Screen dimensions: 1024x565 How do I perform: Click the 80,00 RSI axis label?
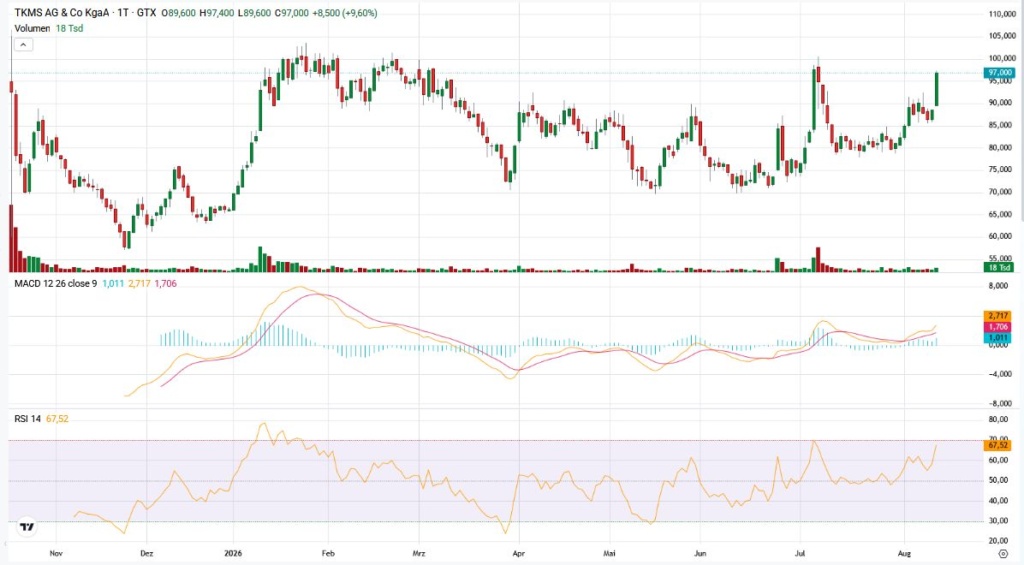point(998,419)
